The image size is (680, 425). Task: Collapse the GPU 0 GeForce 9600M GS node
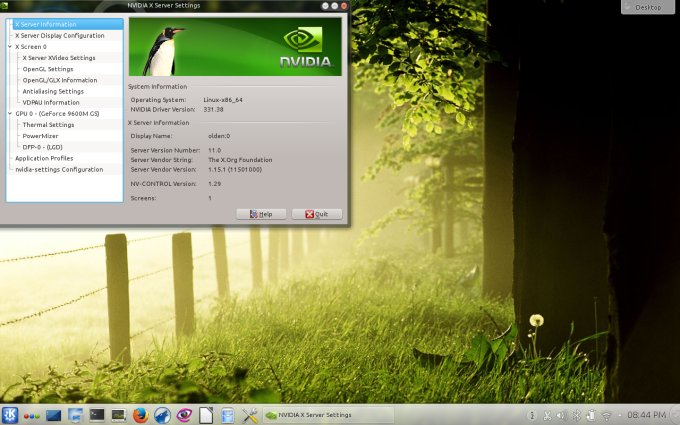tap(10, 113)
